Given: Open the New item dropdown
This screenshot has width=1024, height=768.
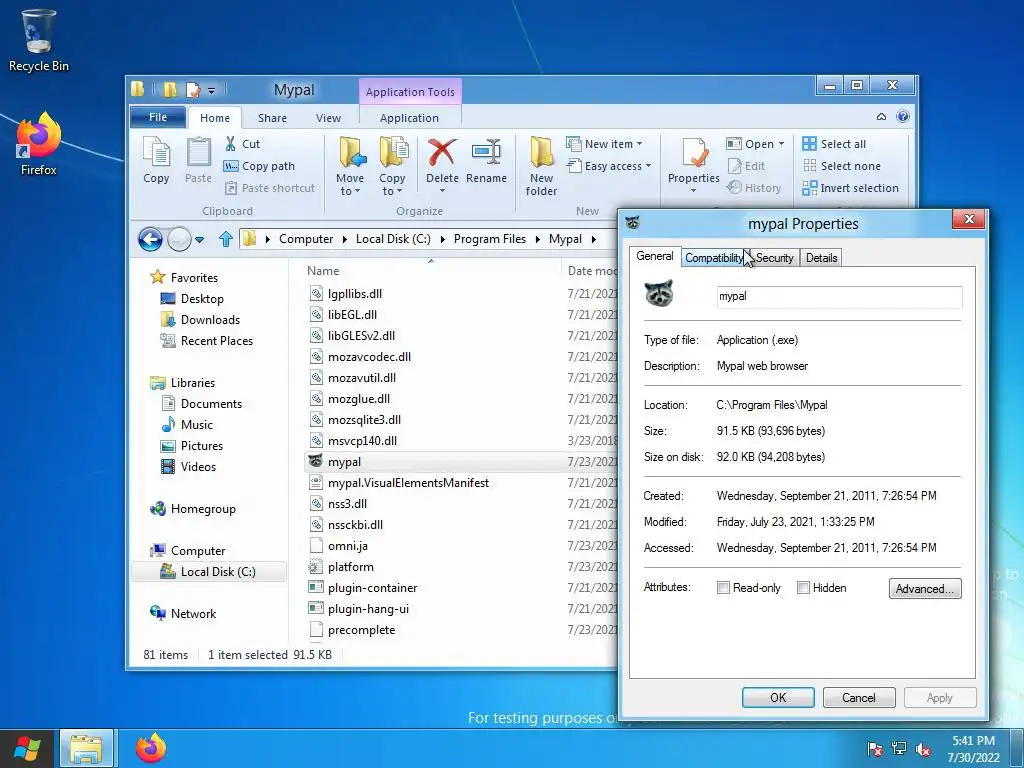Looking at the screenshot, I should pyautogui.click(x=604, y=144).
